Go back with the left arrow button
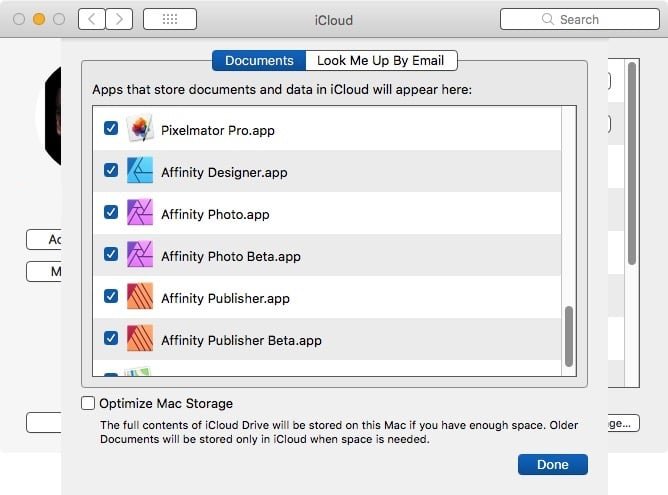 pos(91,19)
